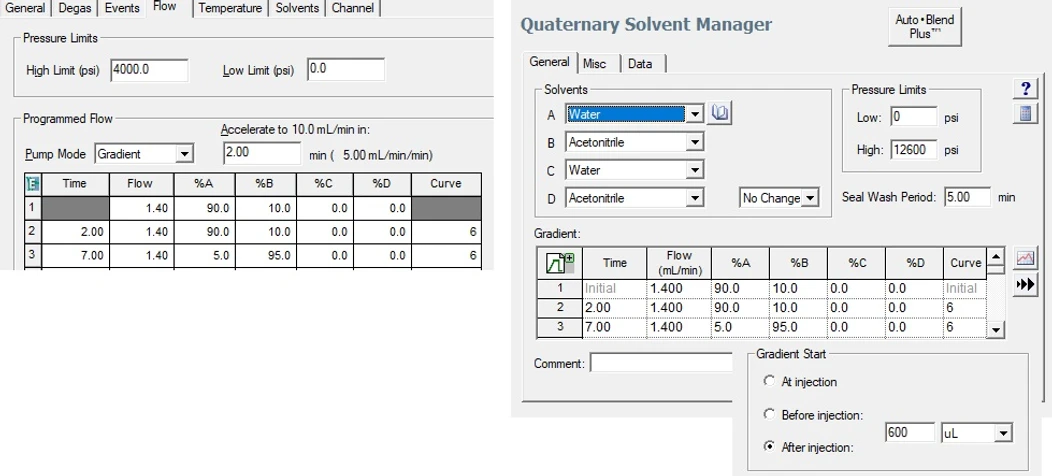Click Initial time cell in Gradient table

615,289
